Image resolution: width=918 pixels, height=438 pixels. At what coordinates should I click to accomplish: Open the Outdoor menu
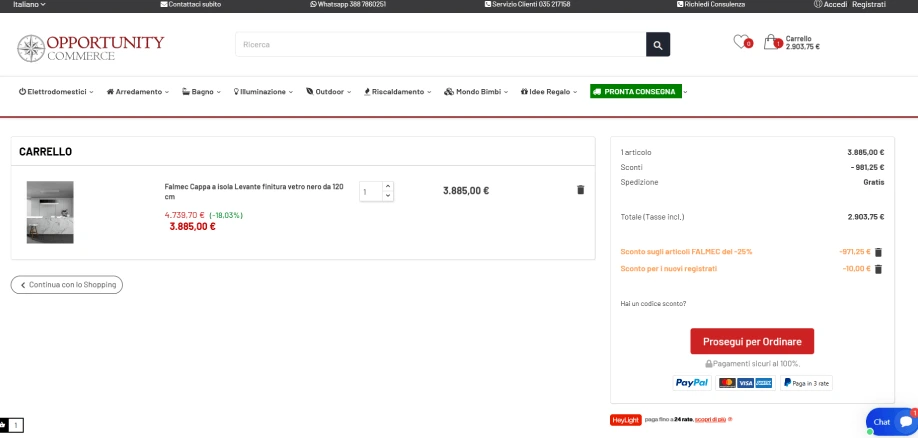328,92
